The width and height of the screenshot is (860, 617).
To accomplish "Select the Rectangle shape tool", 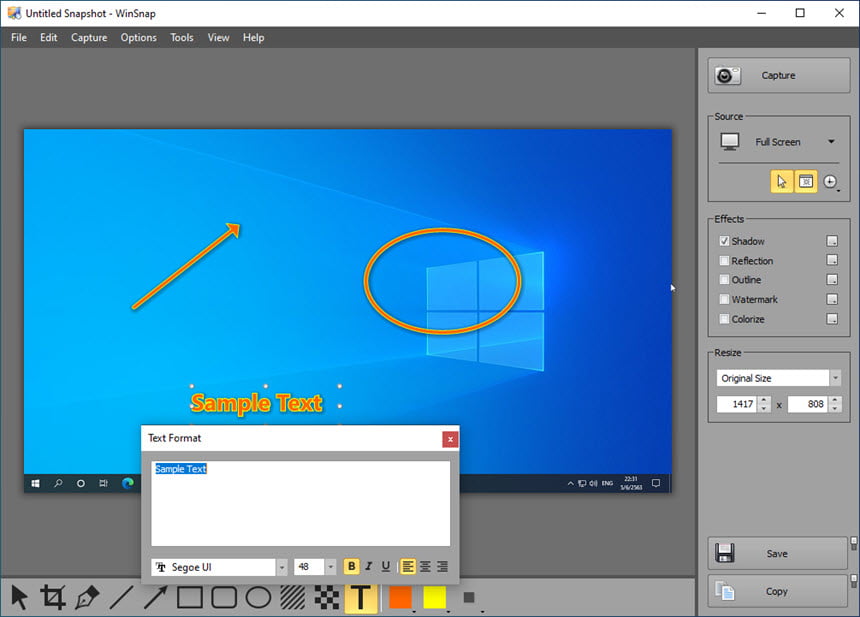I will pos(190,597).
